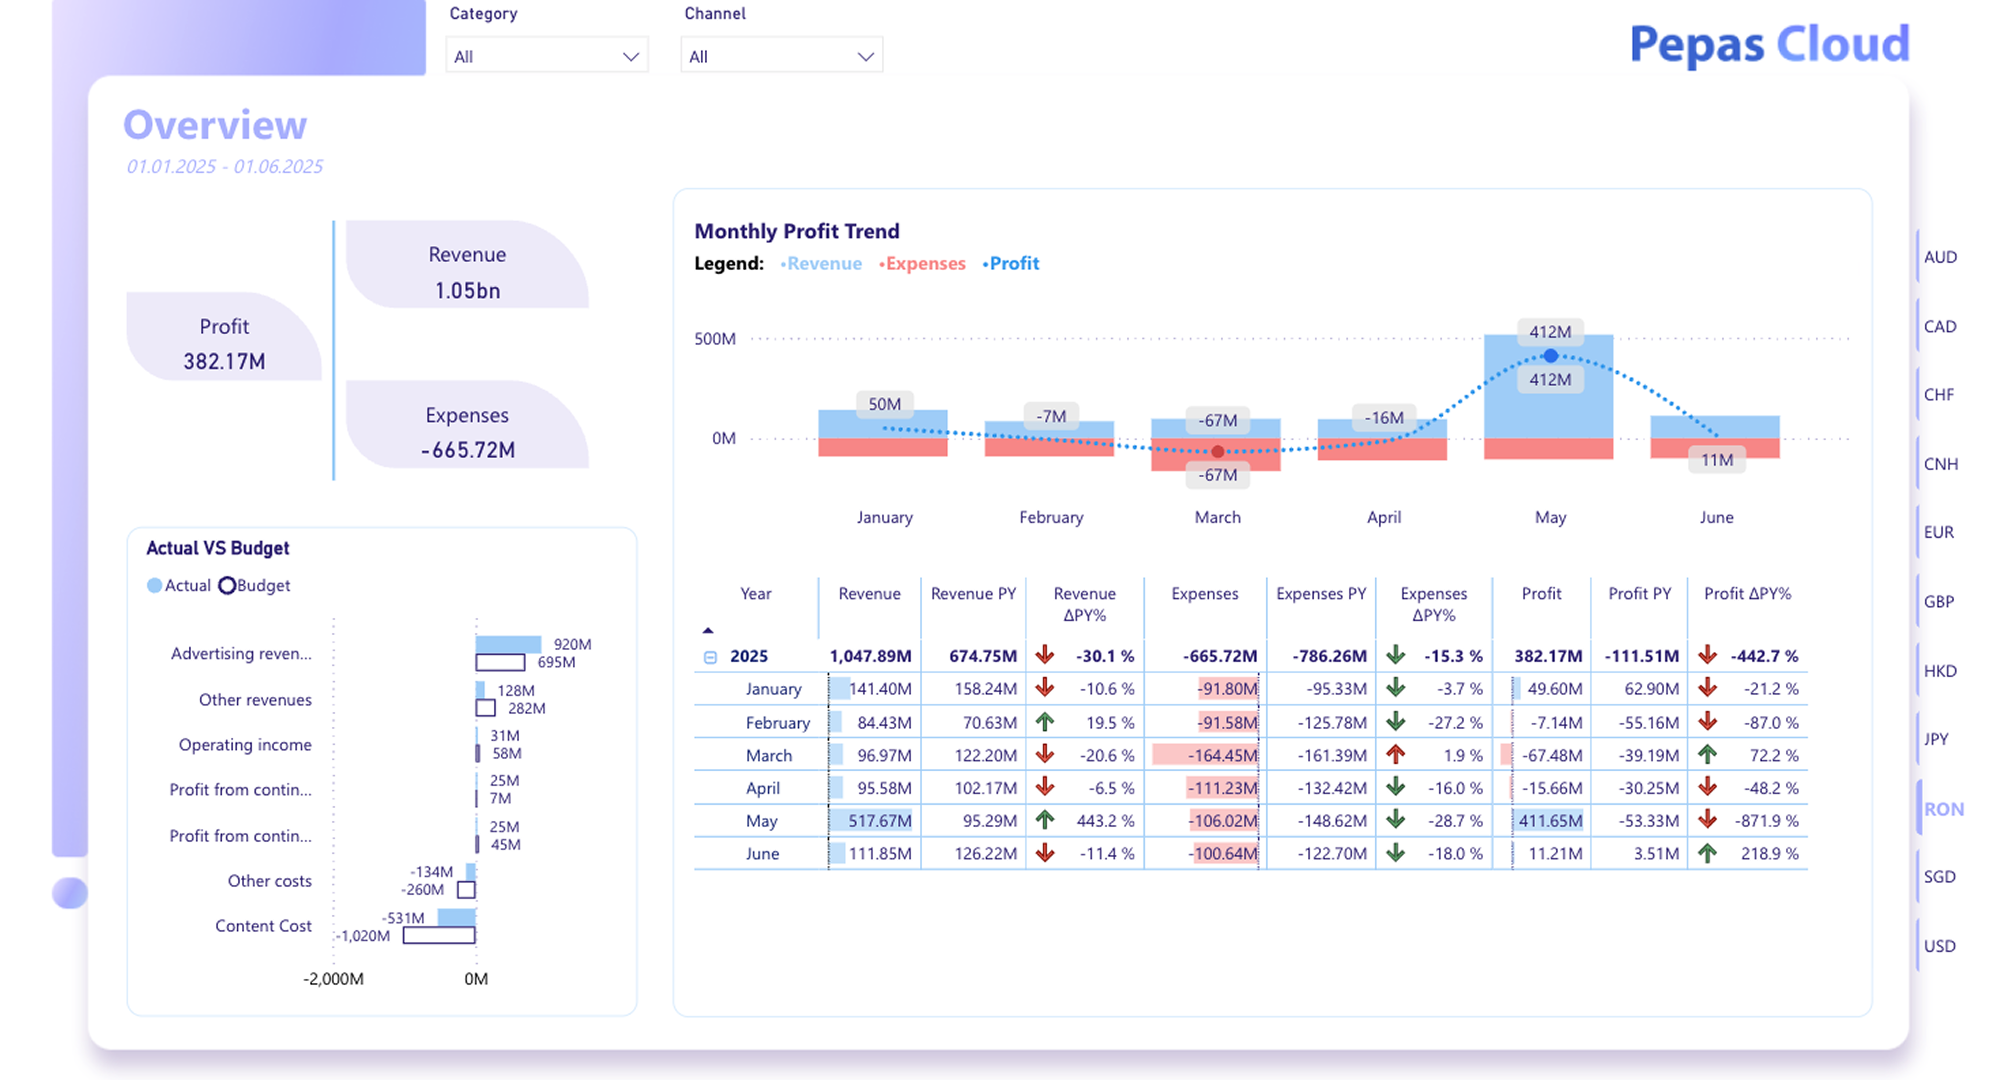Click green up arrow in June Profit ΔPY%
The width and height of the screenshot is (2000, 1080).
(1708, 853)
